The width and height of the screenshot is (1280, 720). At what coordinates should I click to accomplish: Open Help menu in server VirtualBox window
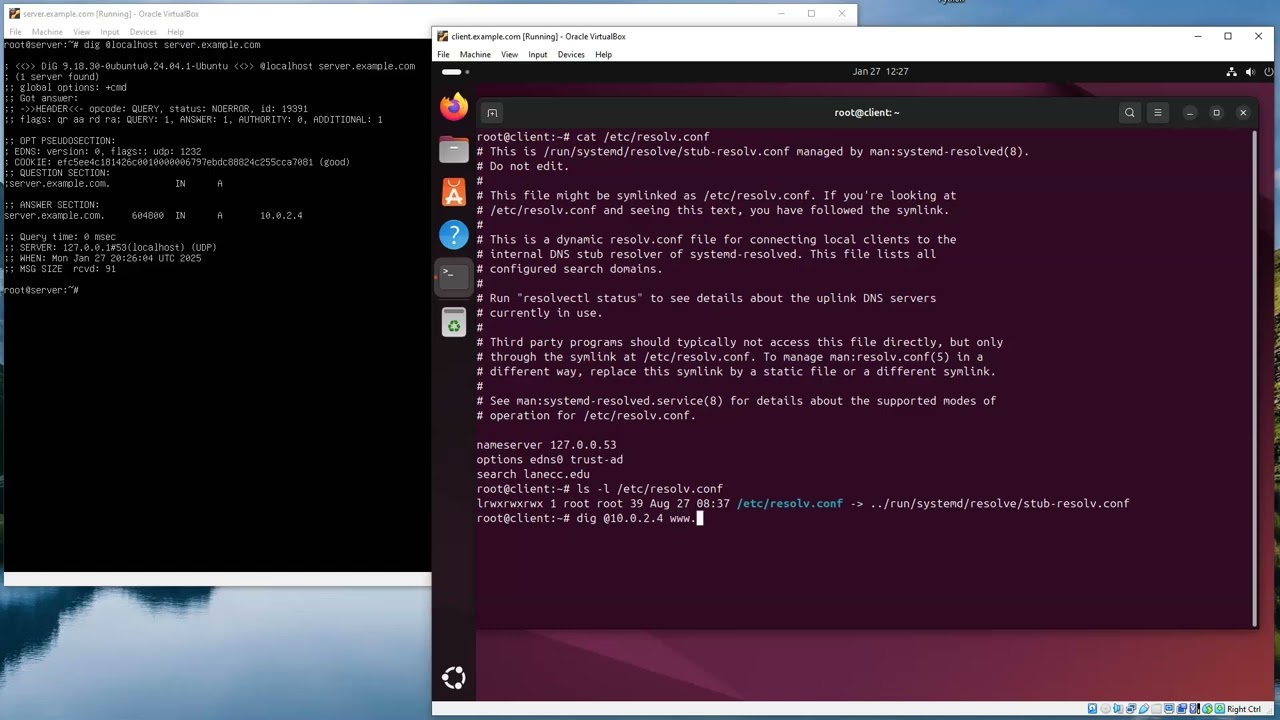click(x=175, y=32)
